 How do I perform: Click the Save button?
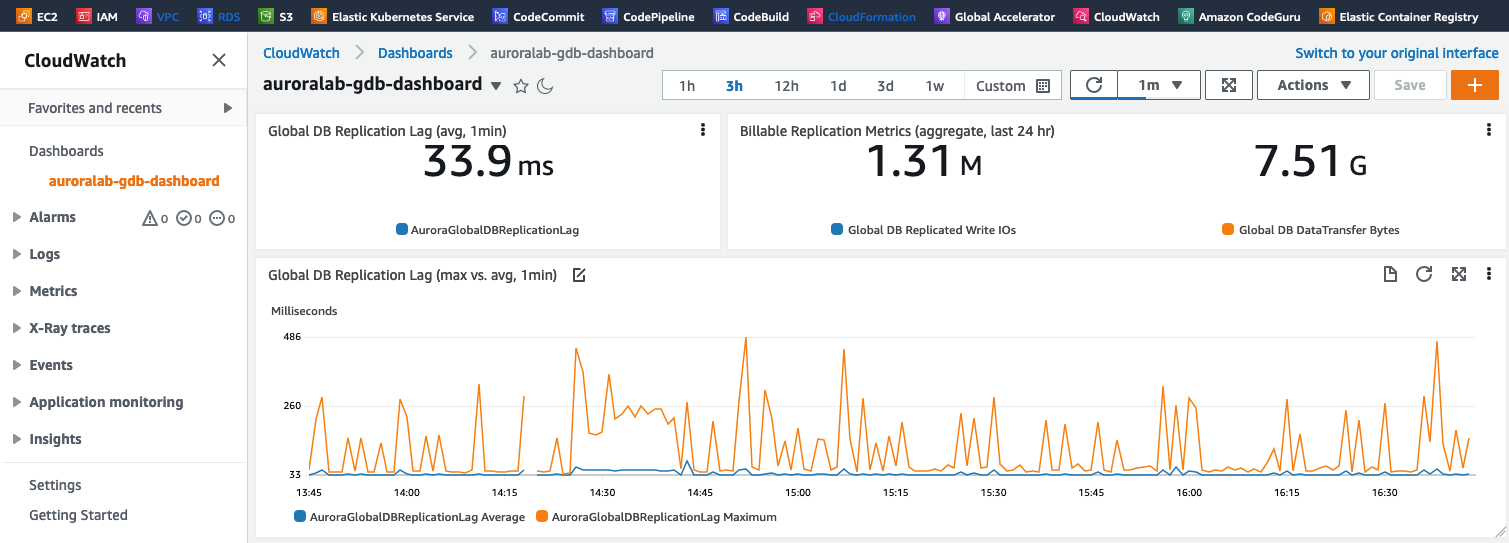1410,85
